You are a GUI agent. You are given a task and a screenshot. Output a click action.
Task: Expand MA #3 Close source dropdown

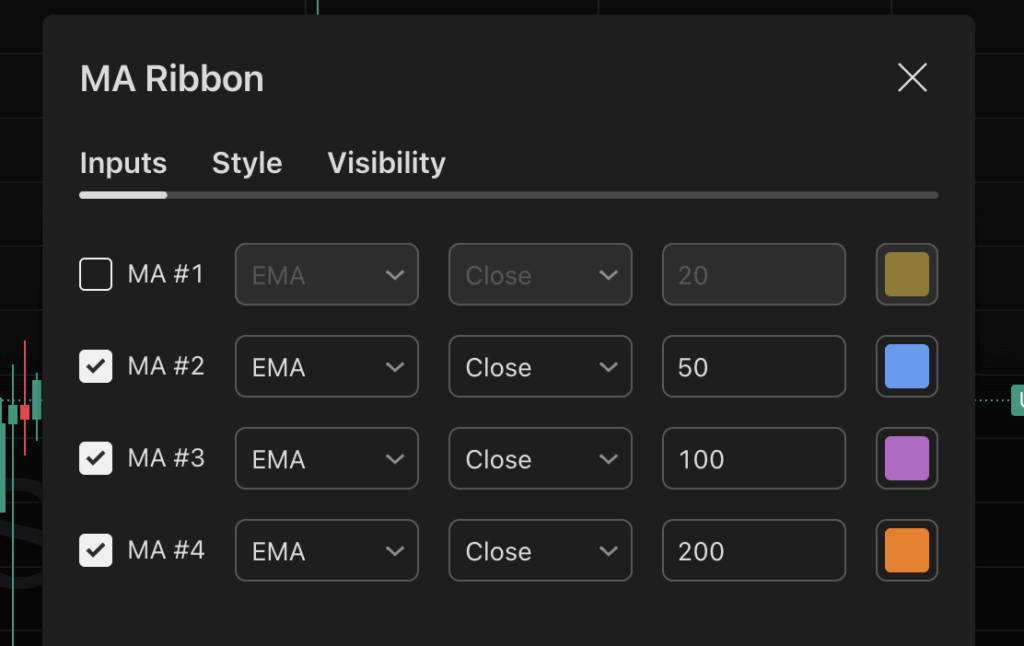click(540, 459)
